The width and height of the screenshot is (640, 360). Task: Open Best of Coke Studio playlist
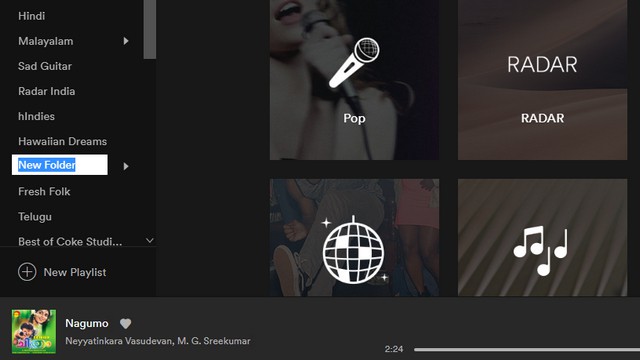click(70, 242)
